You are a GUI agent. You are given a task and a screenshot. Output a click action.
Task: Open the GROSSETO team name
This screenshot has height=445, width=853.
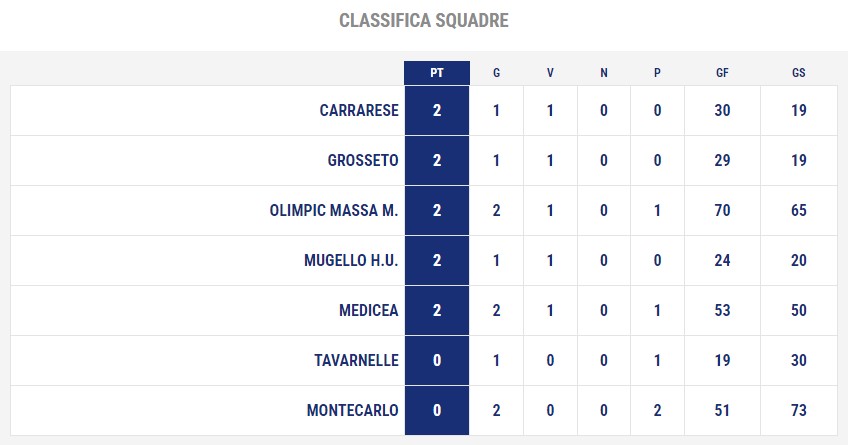click(x=363, y=160)
